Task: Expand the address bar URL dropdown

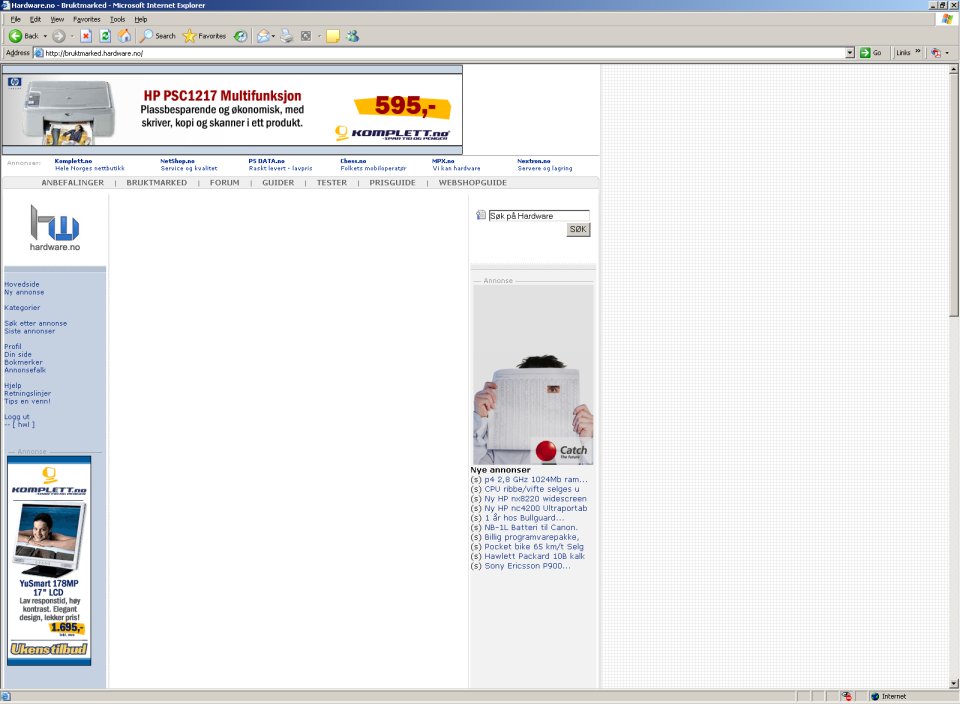Action: point(850,53)
